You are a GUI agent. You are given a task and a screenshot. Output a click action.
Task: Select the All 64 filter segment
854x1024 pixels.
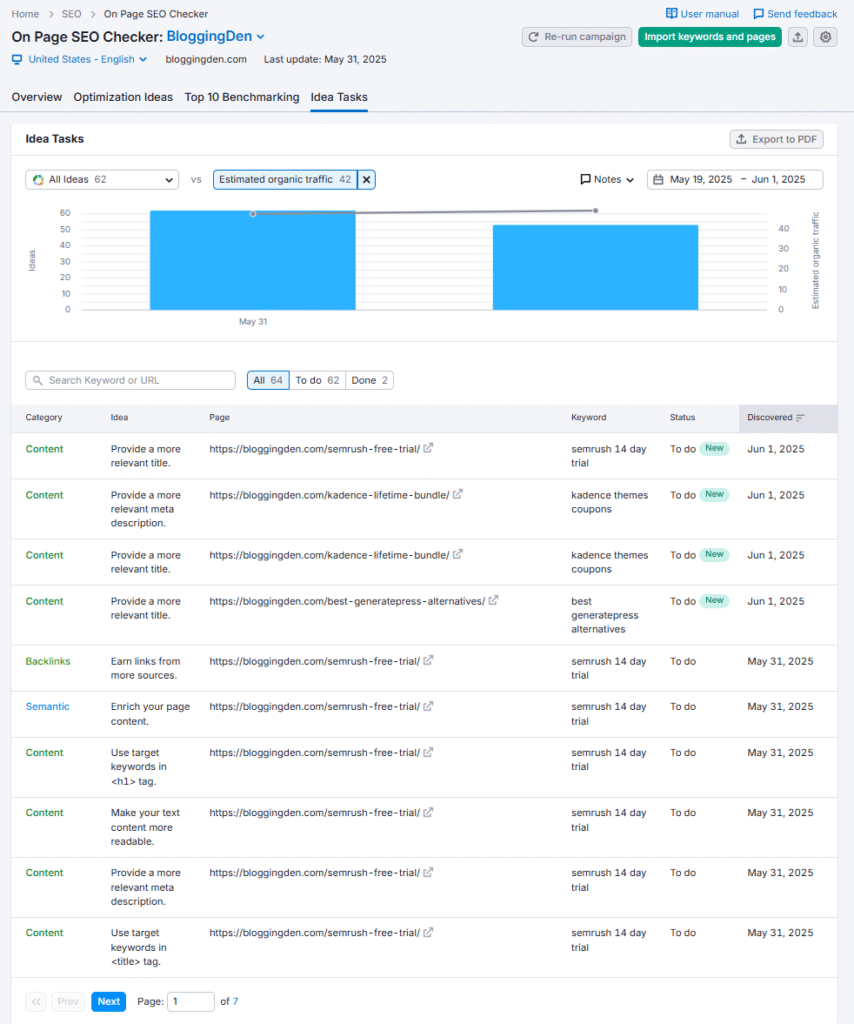(268, 380)
